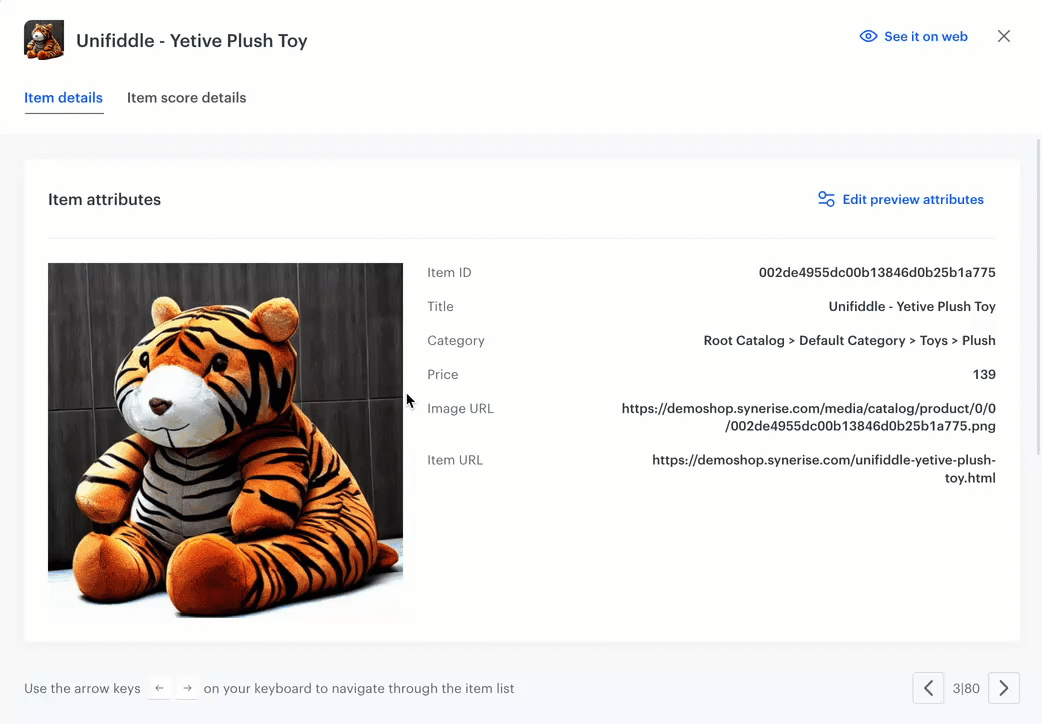Open See it on web
The width and height of the screenshot is (1042, 724).
(922, 36)
